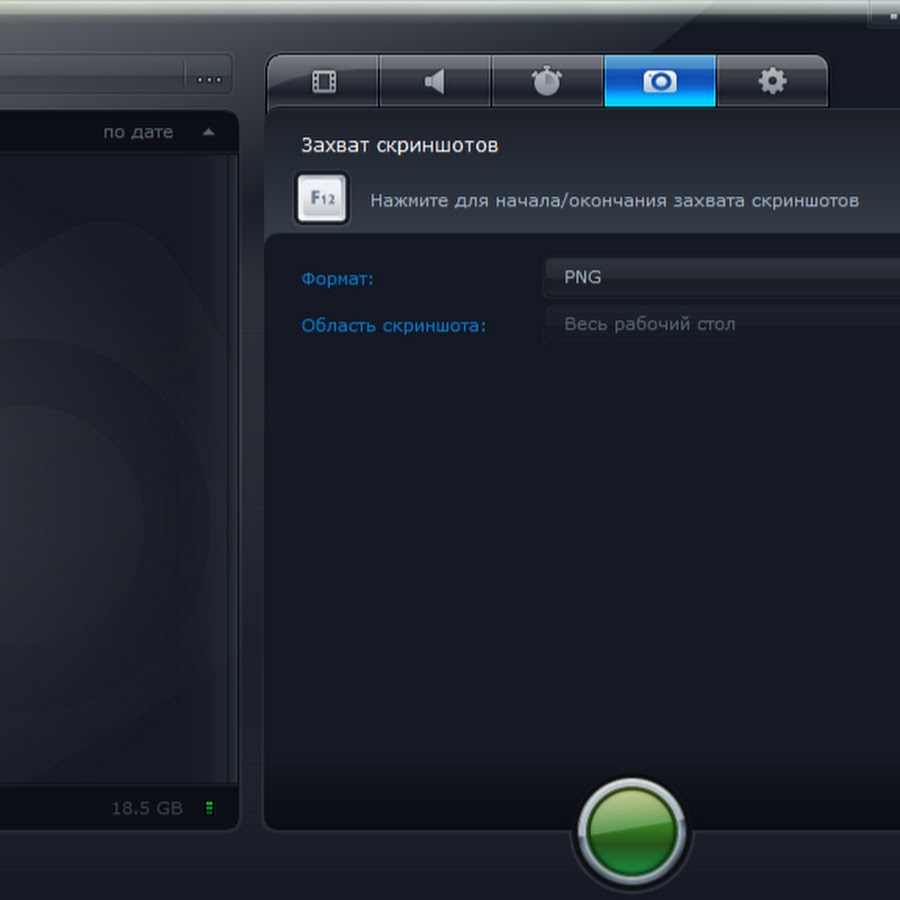Click the 'Область скриншота:' label
This screenshot has height=900, width=900.
coord(393,326)
